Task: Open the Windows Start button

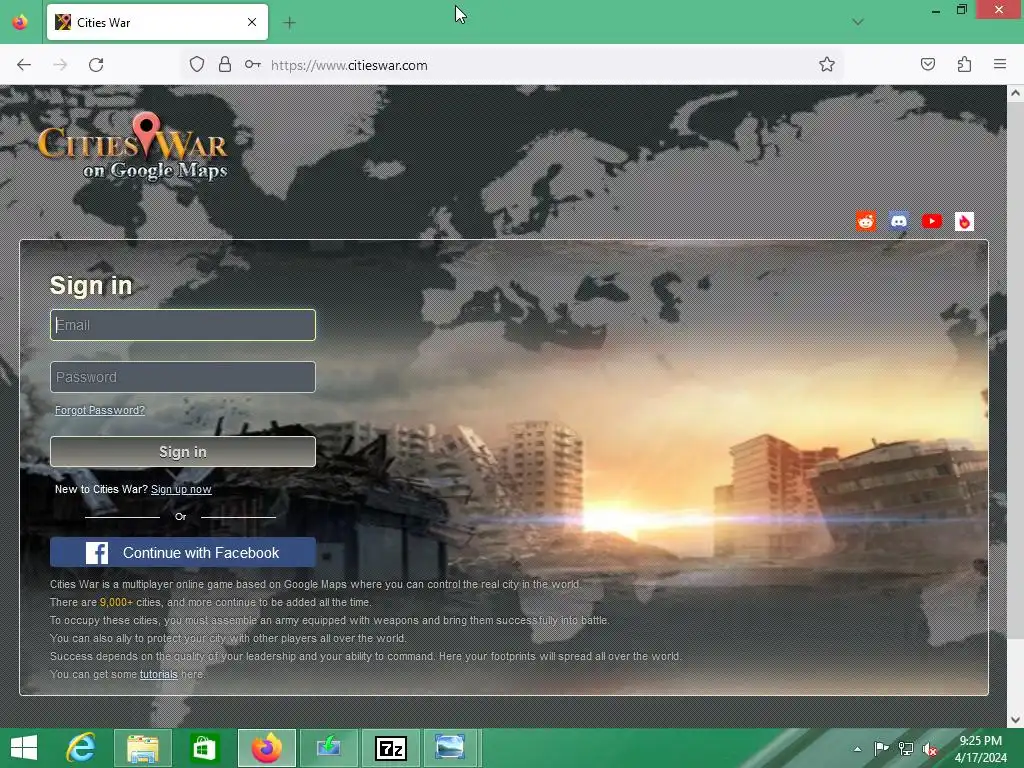Action: (24, 748)
